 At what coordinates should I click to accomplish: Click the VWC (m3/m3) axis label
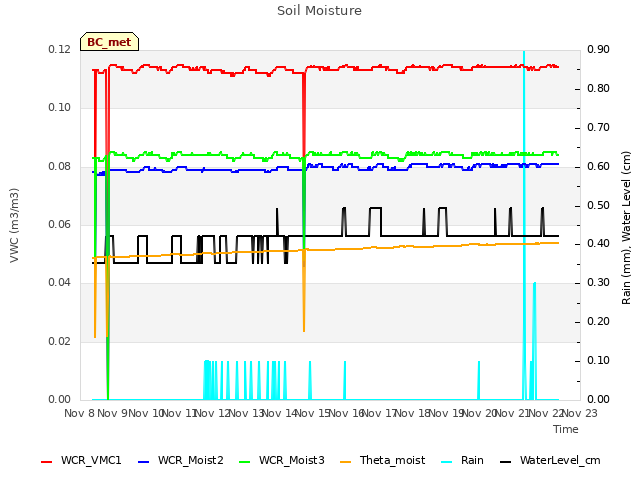coord(14,225)
